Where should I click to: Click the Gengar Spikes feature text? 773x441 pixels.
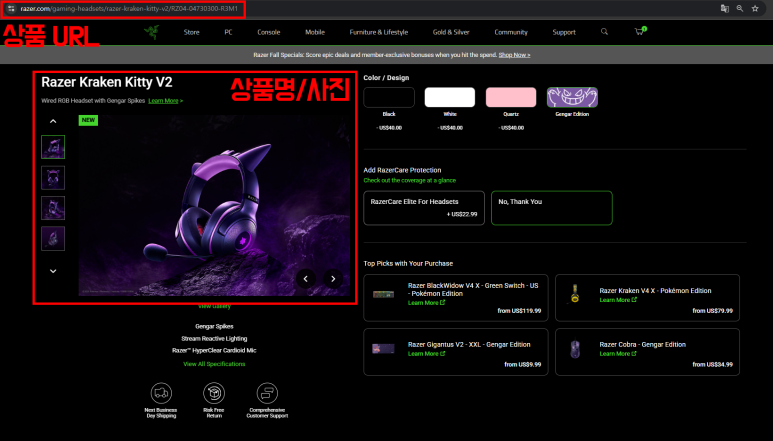pyautogui.click(x=214, y=326)
